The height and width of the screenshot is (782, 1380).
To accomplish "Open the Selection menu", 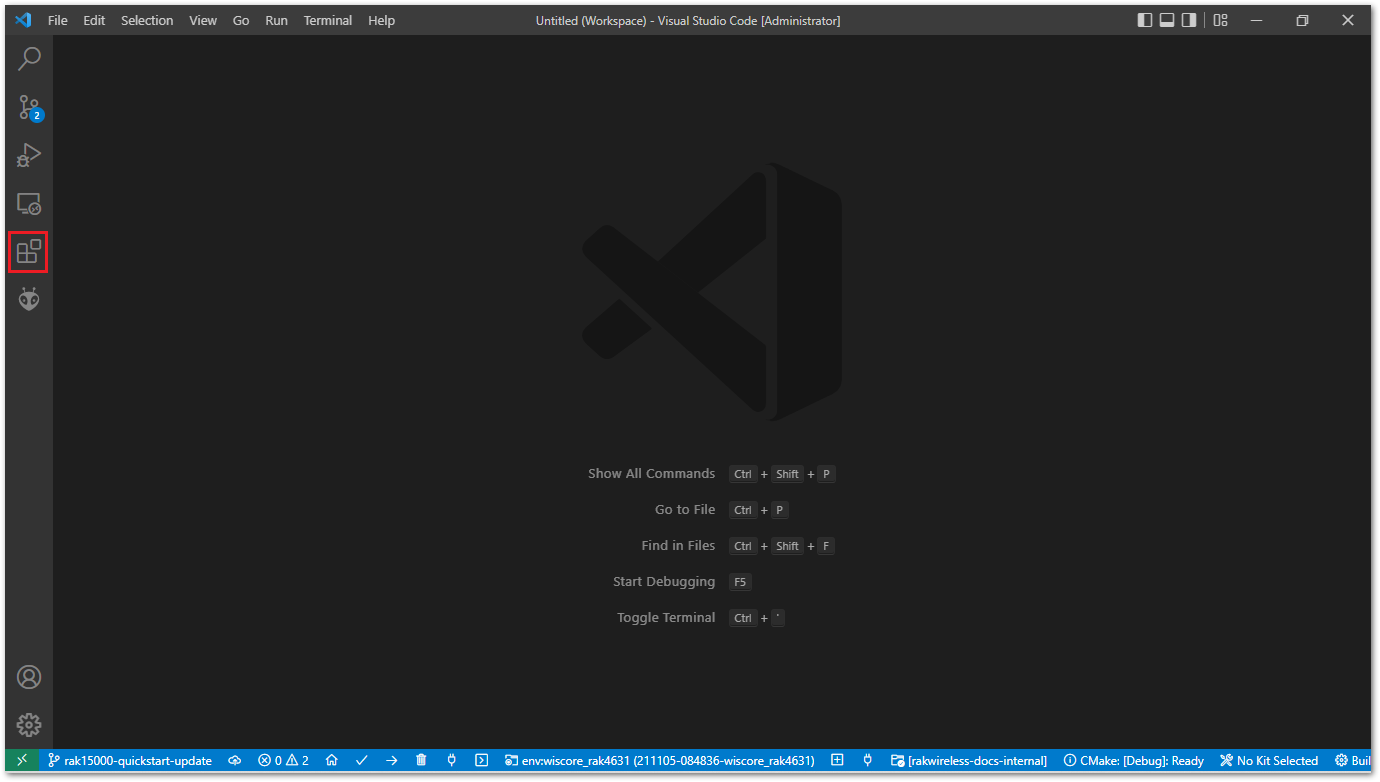I will pyautogui.click(x=147, y=20).
